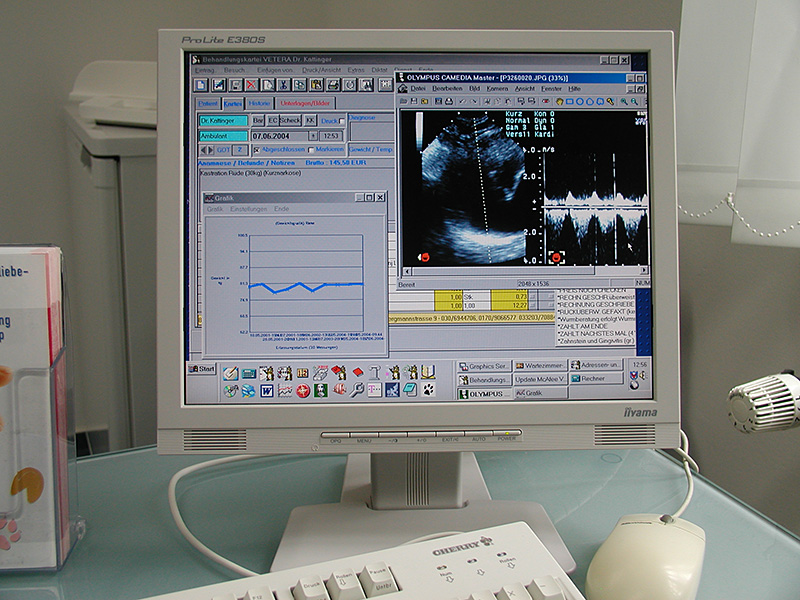Click the speaker volume icon in system tray
Viewport: 800px width, 600px height.
(642, 376)
